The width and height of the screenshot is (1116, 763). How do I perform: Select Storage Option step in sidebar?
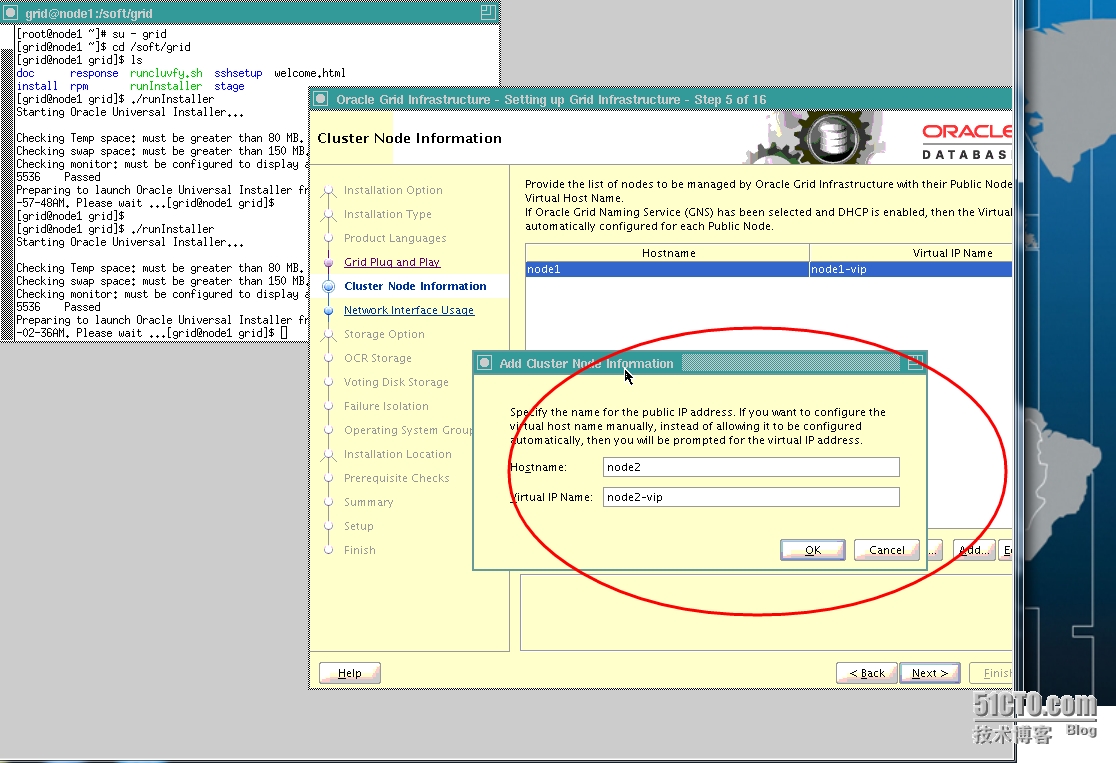pyautogui.click(x=384, y=335)
